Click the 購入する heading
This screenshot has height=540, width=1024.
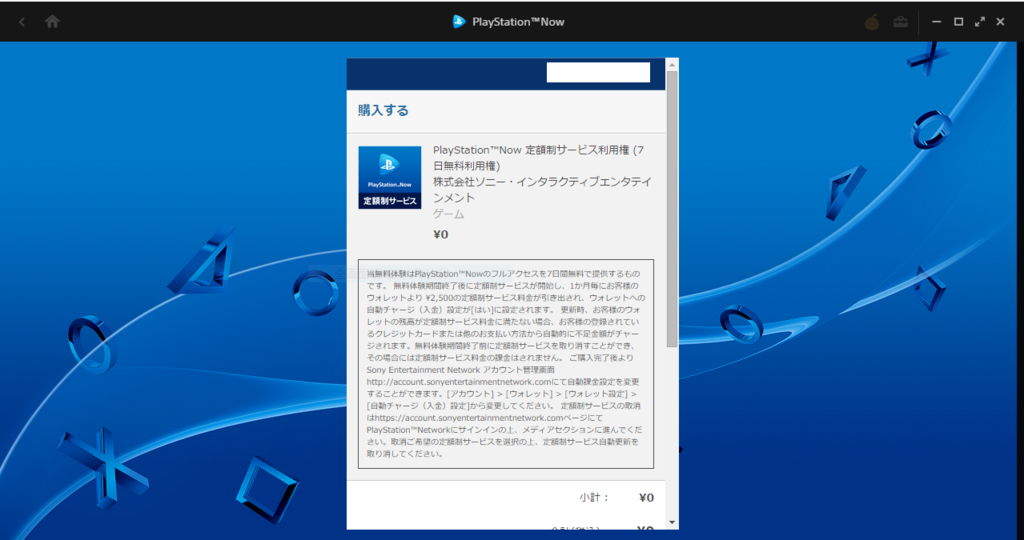pos(383,110)
